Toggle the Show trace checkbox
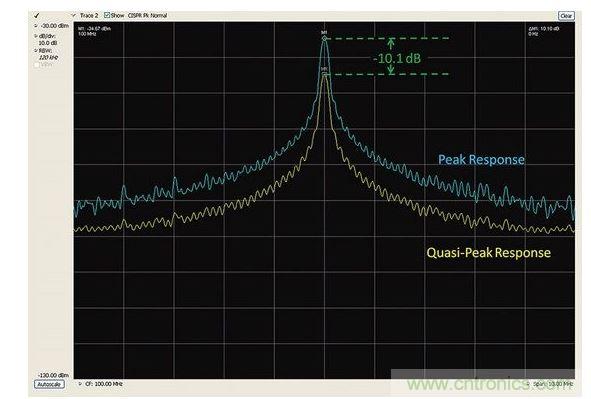This screenshot has width=591, height=399. click(107, 15)
